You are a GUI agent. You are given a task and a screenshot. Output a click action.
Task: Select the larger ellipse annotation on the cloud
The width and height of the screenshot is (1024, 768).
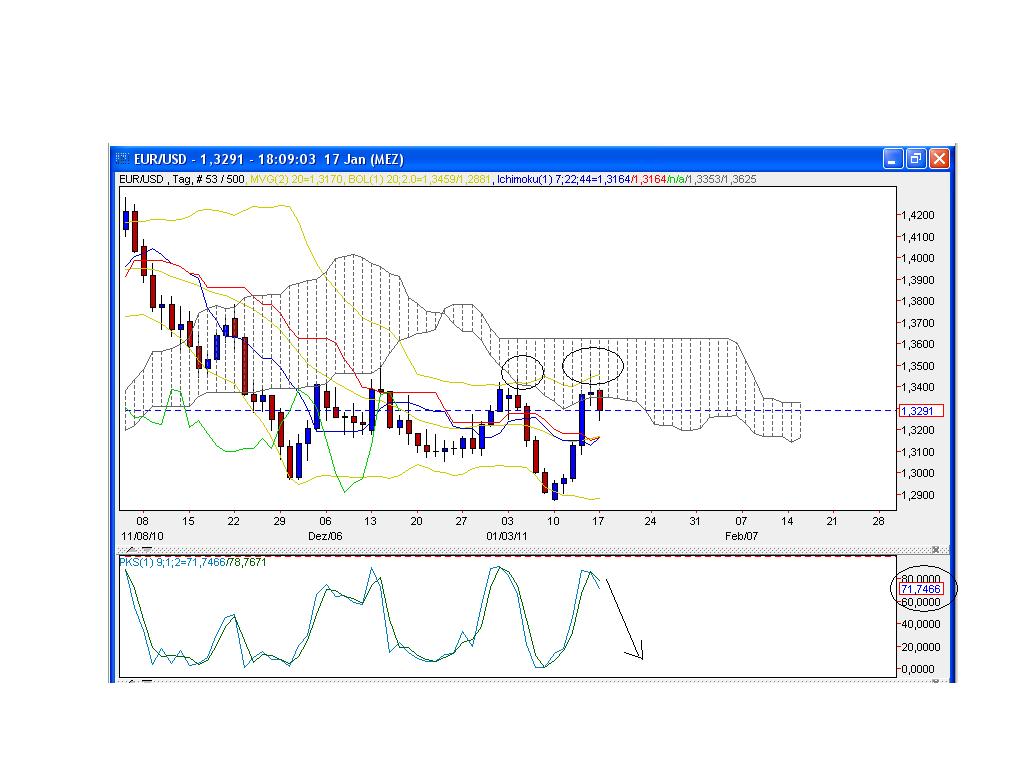[595, 365]
